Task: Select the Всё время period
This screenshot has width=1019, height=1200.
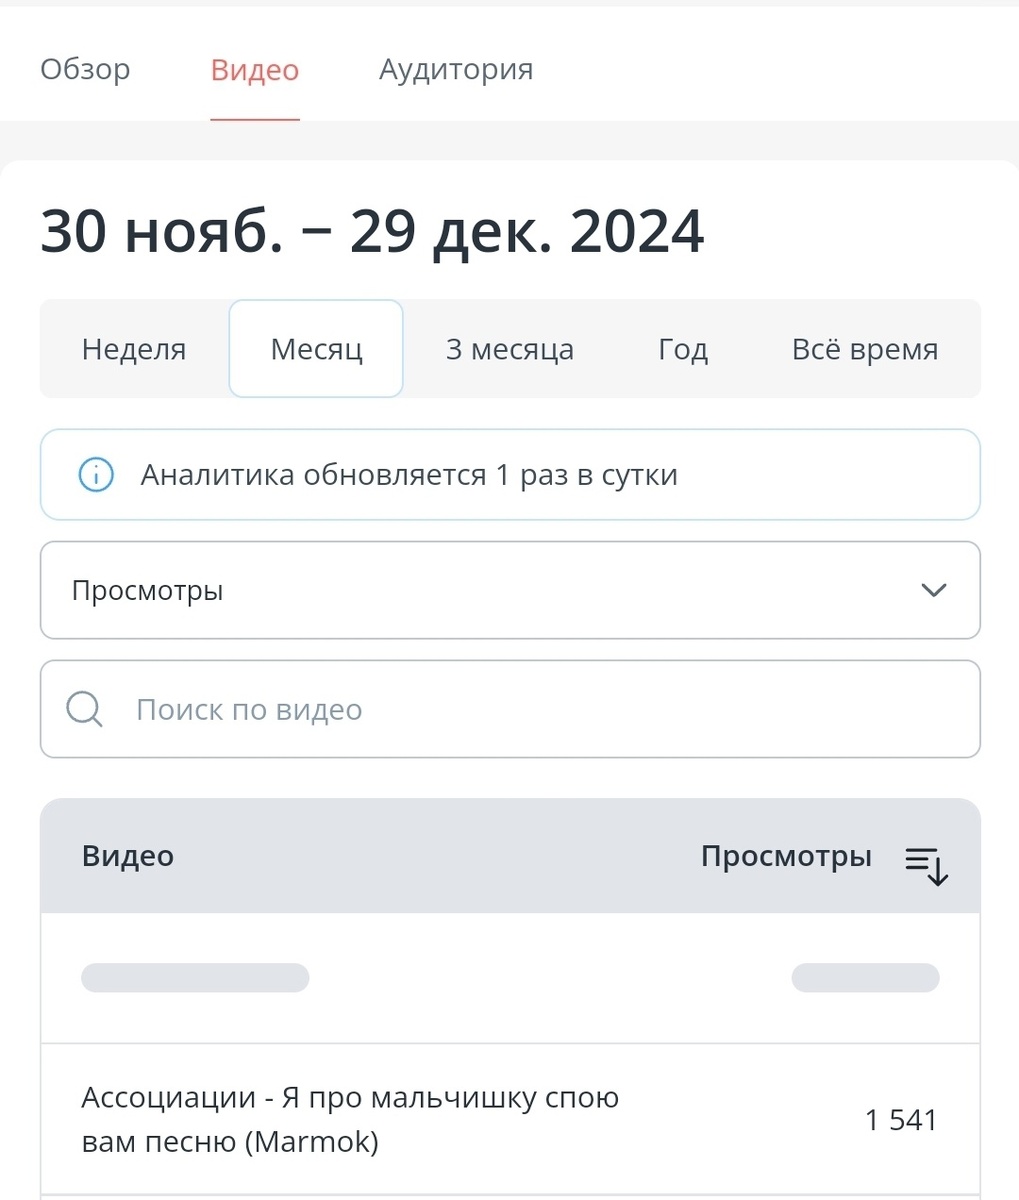Action: (x=865, y=349)
